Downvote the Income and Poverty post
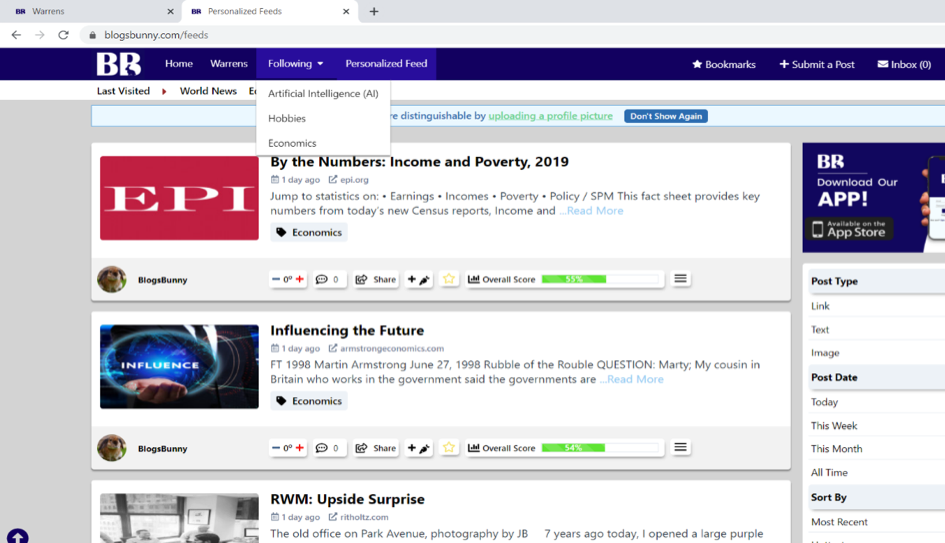The image size is (945, 543). click(276, 279)
